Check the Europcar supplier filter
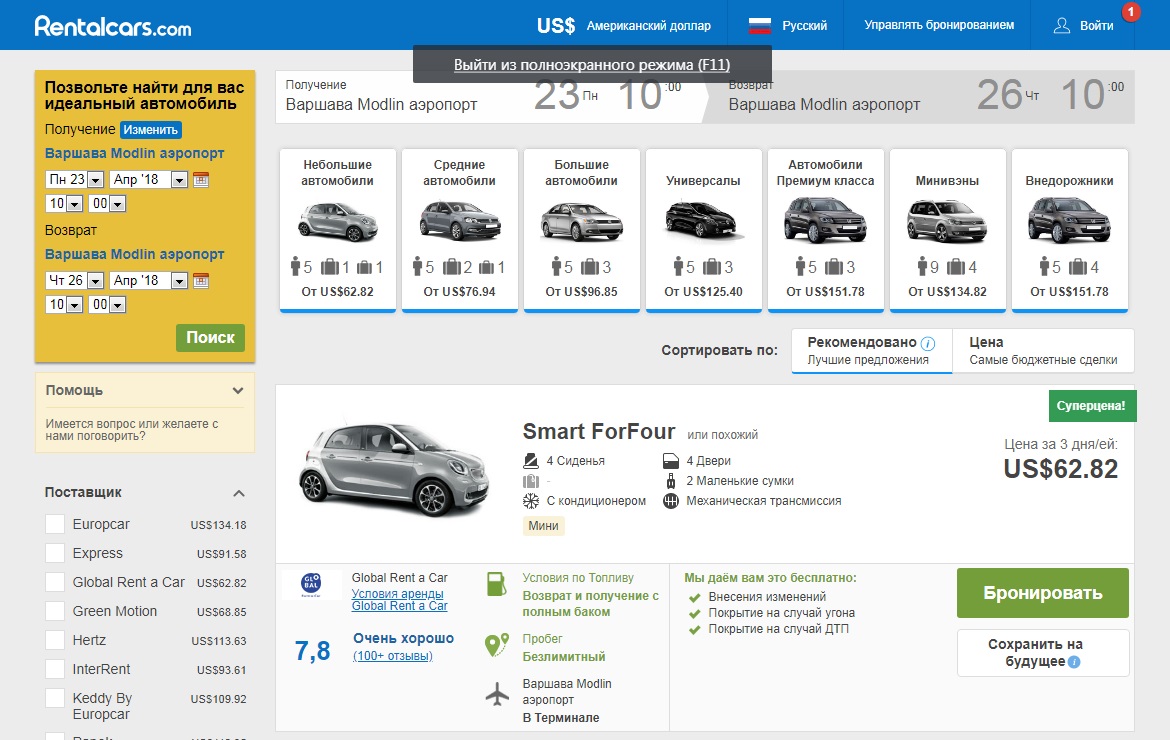Image resolution: width=1170 pixels, height=740 pixels. (x=54, y=524)
